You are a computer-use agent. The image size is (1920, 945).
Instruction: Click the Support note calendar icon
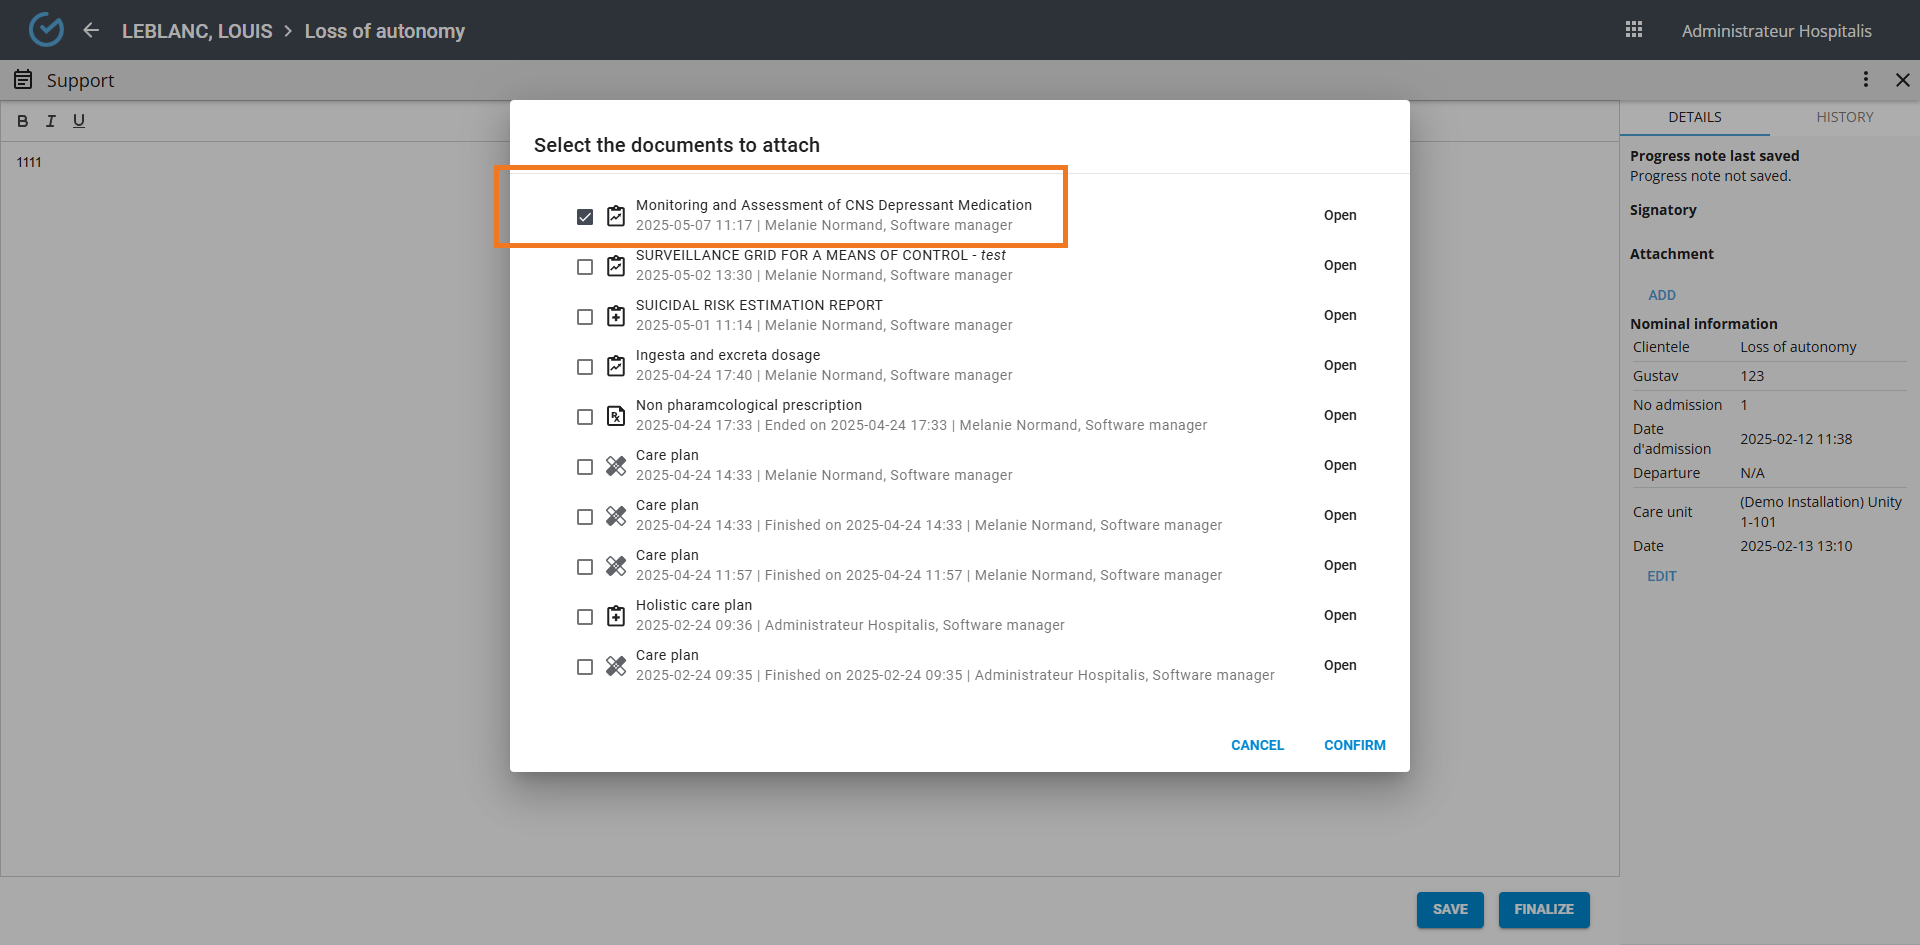click(23, 80)
